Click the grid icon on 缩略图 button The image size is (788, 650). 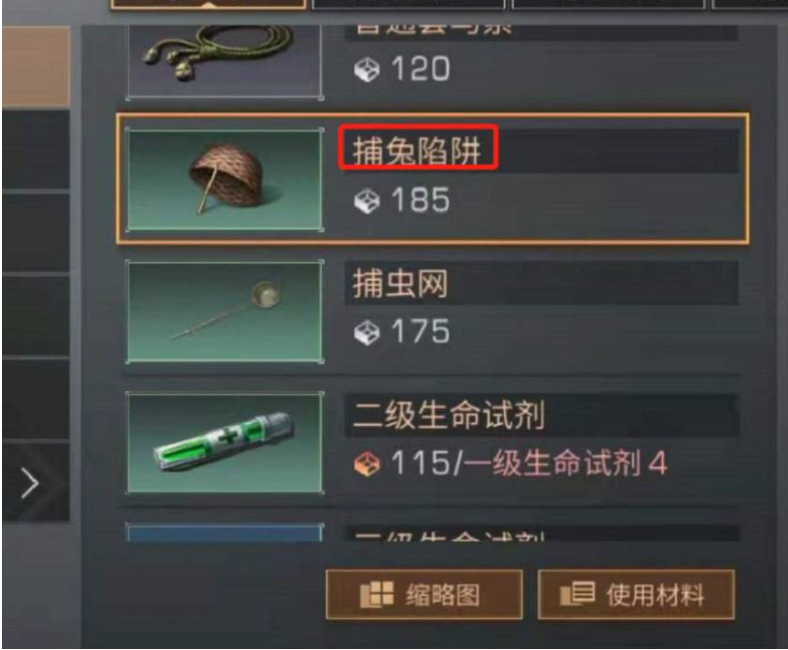(376, 594)
